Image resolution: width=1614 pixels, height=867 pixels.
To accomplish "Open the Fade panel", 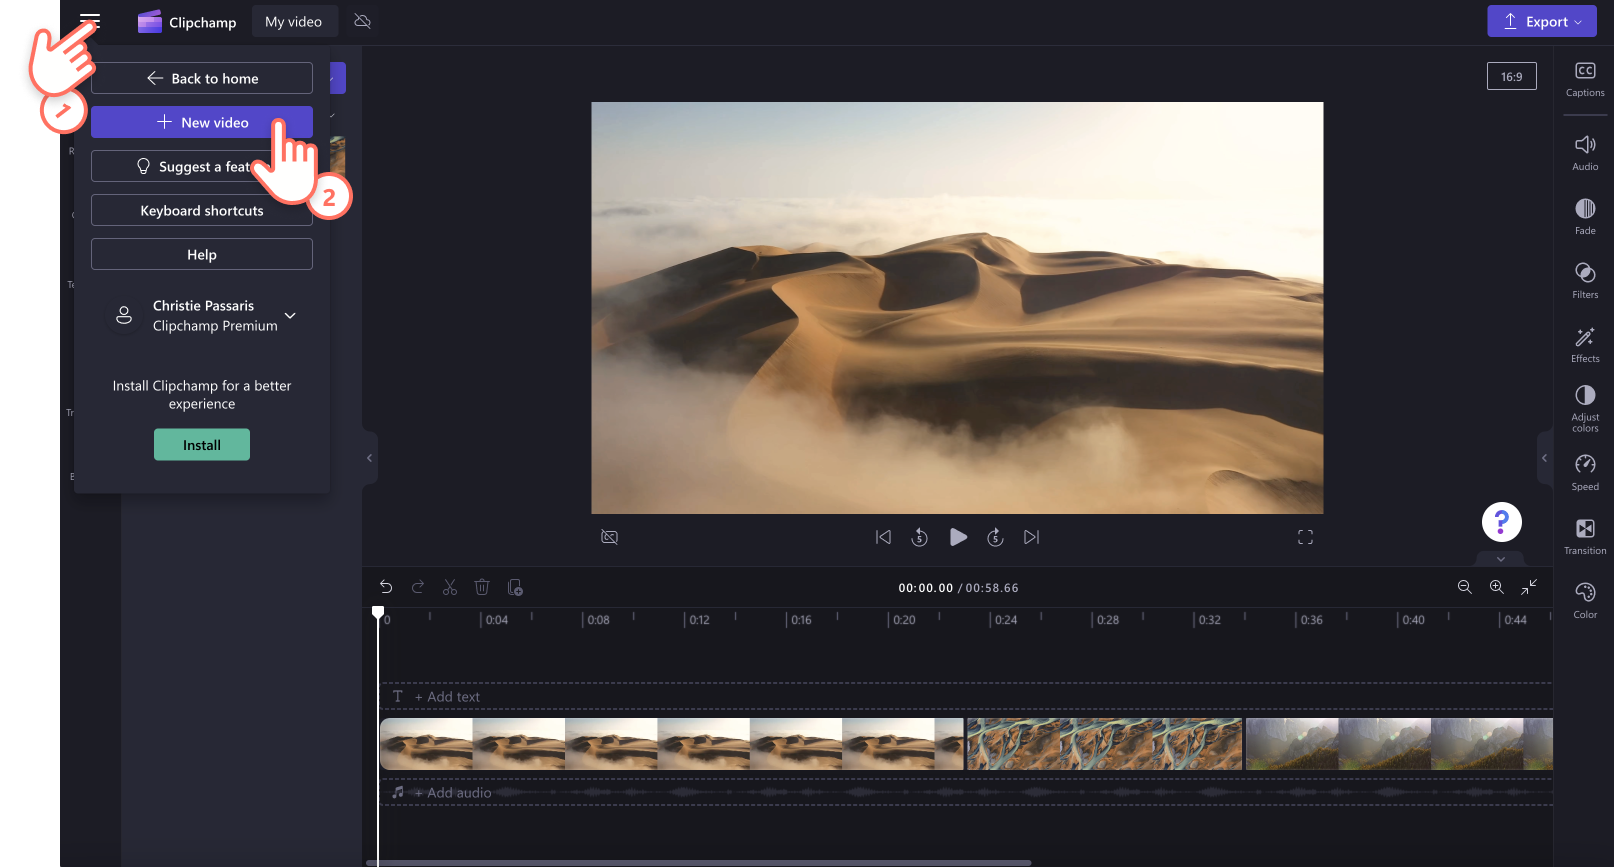I will pyautogui.click(x=1585, y=217).
